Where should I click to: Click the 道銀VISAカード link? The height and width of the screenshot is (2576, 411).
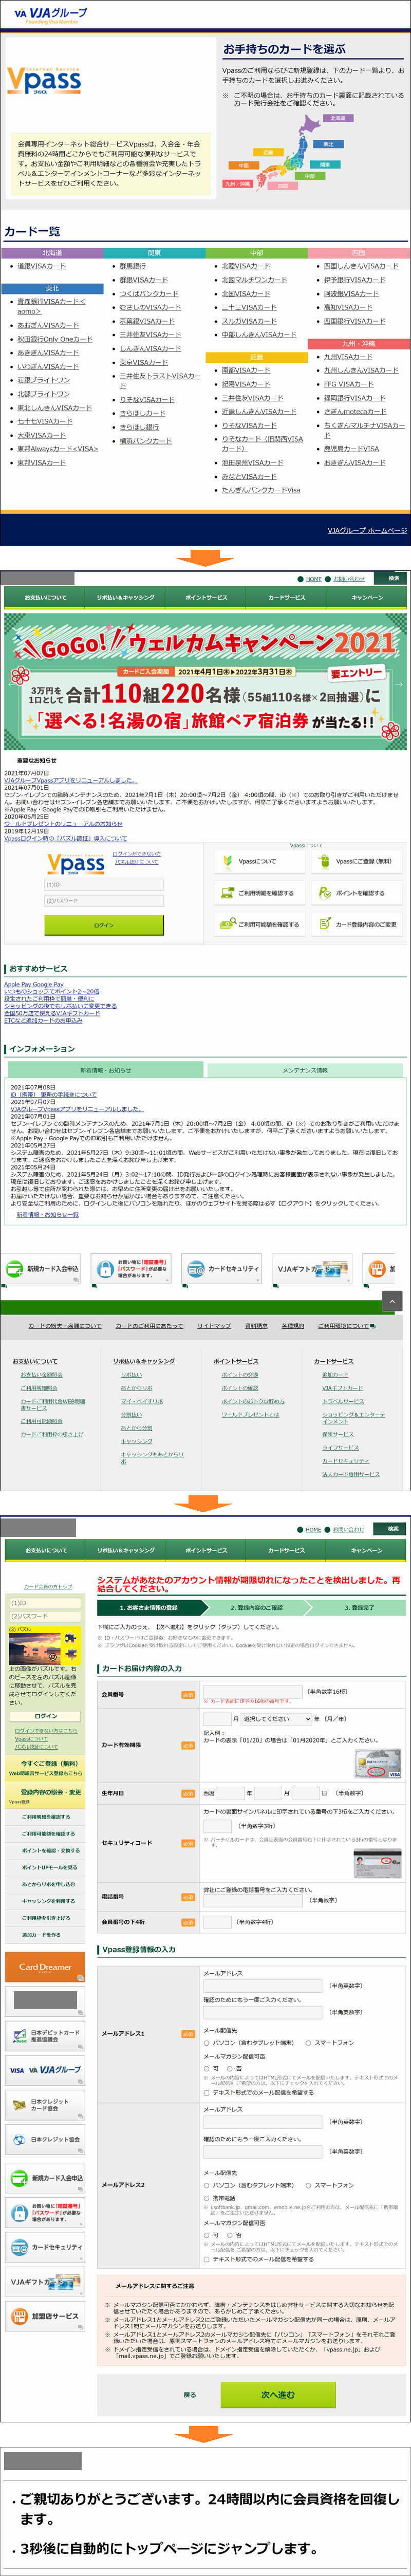point(41,266)
